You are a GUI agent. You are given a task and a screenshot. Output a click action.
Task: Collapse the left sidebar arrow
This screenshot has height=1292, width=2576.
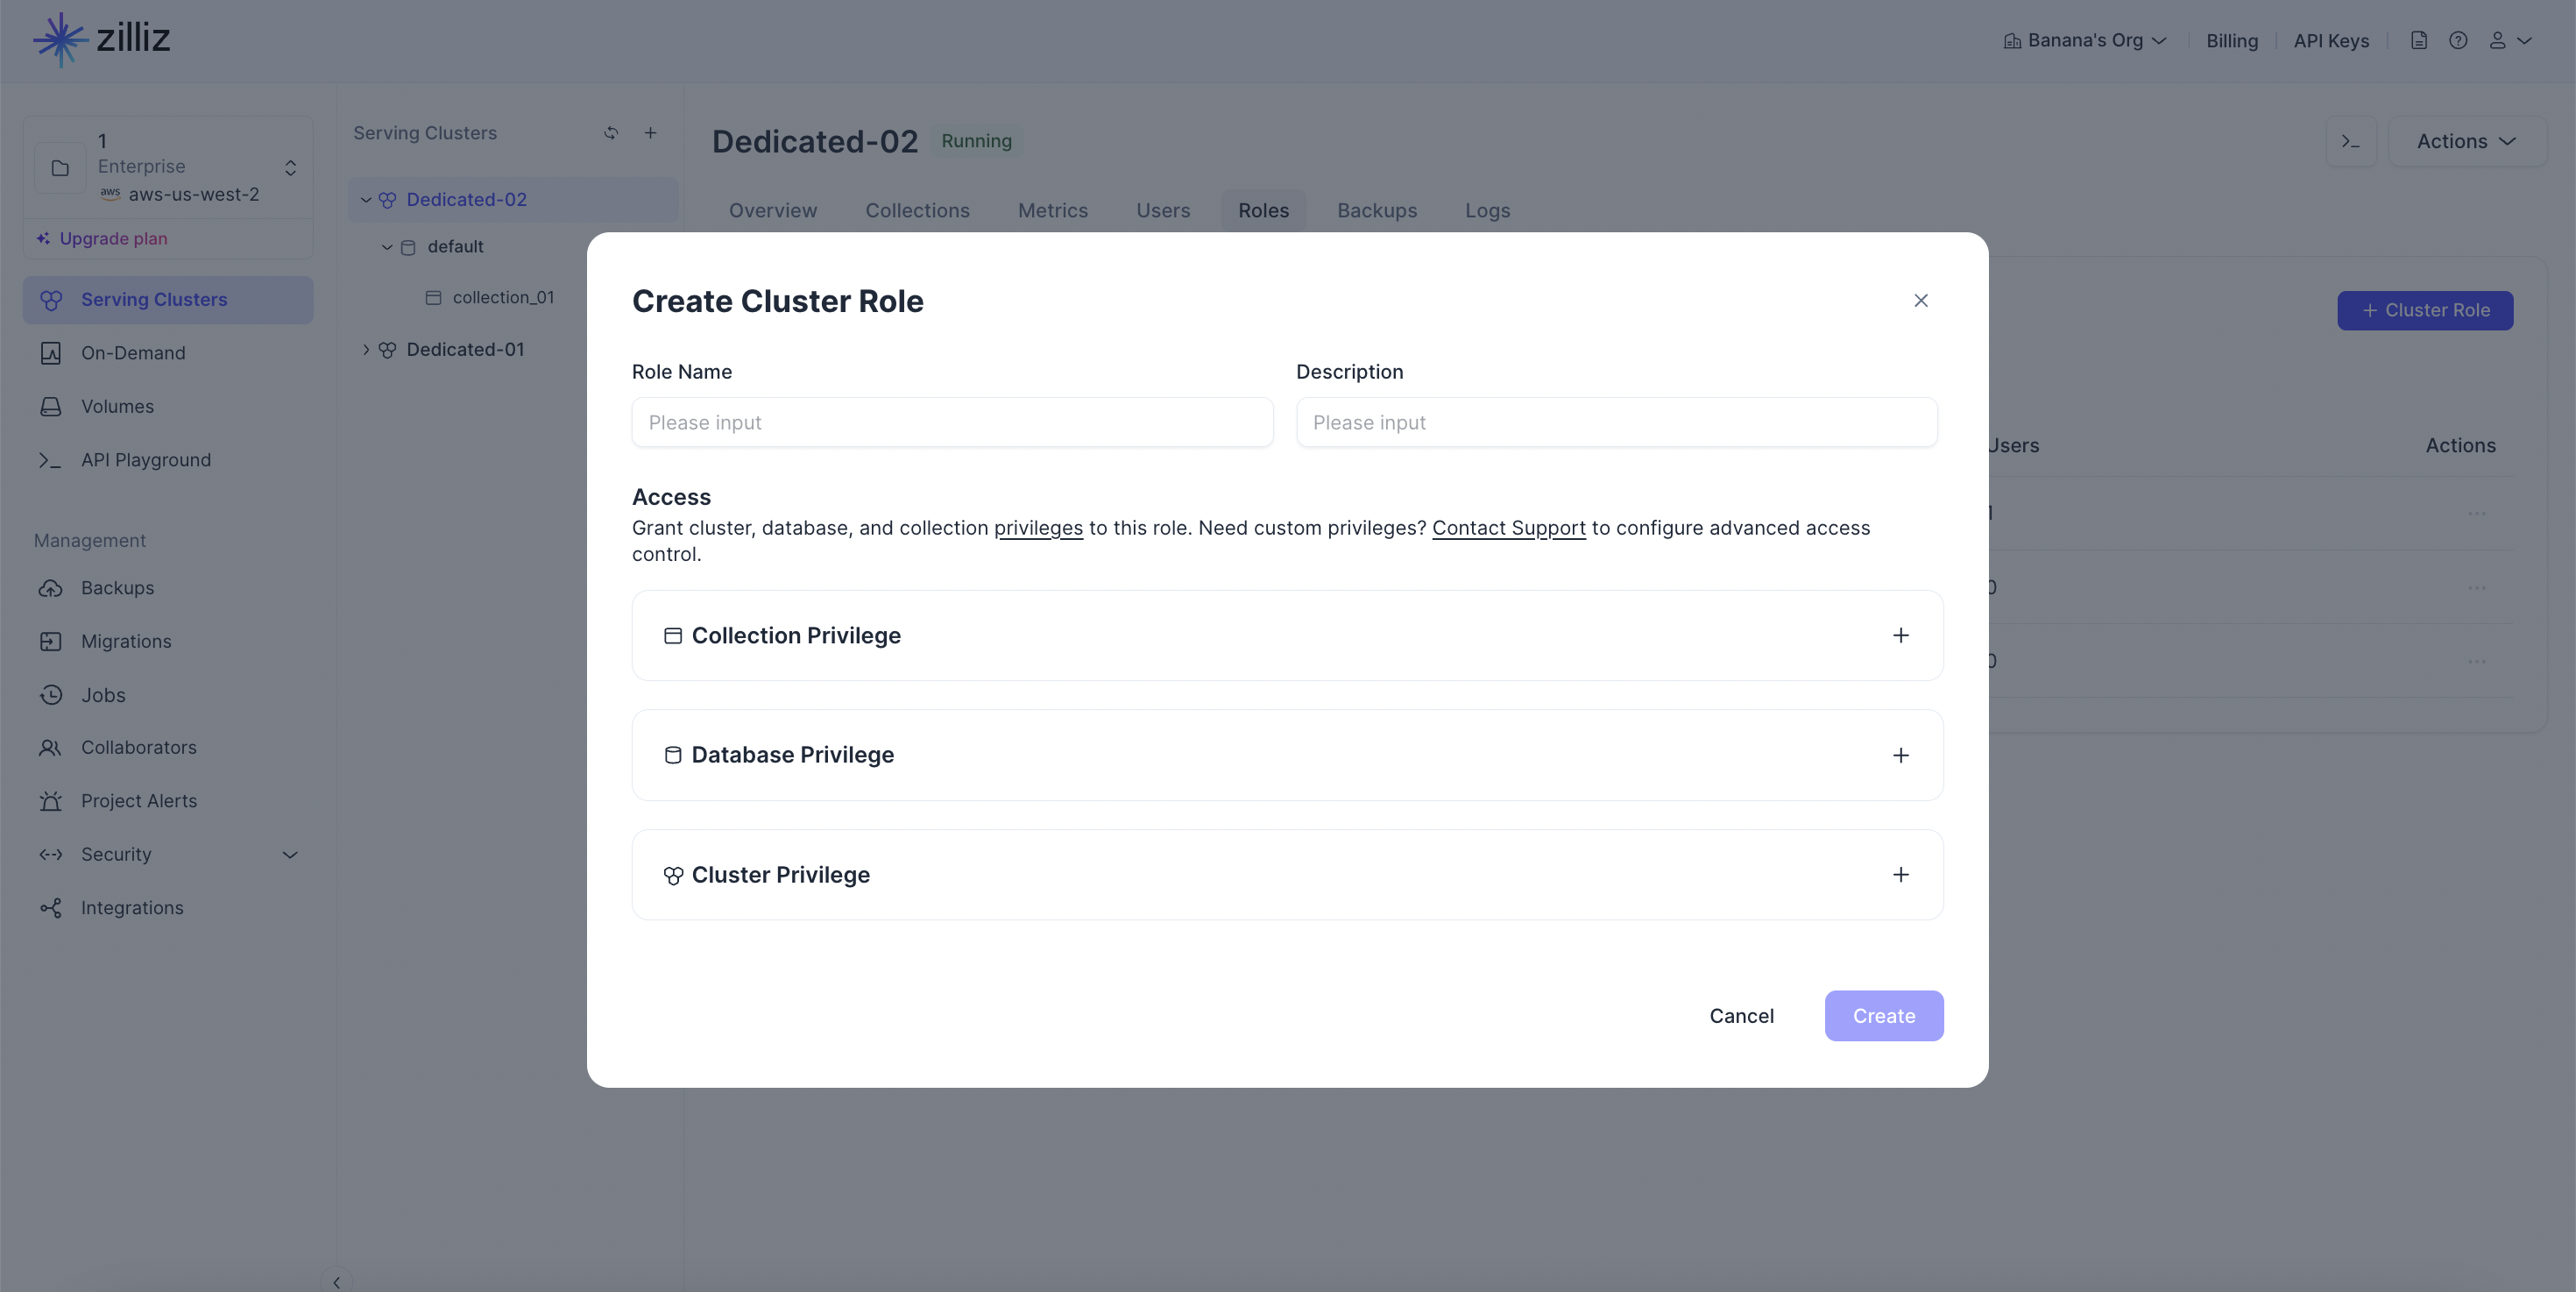click(337, 1281)
